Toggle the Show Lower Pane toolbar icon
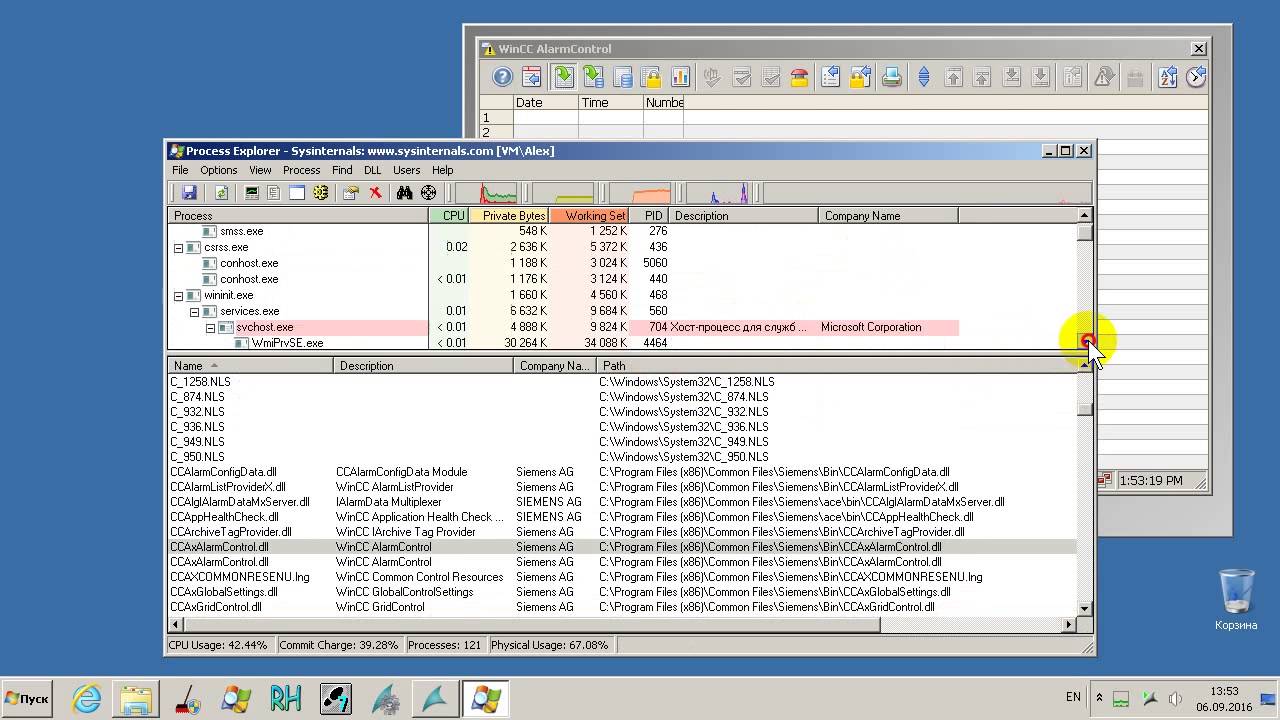The width and height of the screenshot is (1280, 720). (x=297, y=193)
